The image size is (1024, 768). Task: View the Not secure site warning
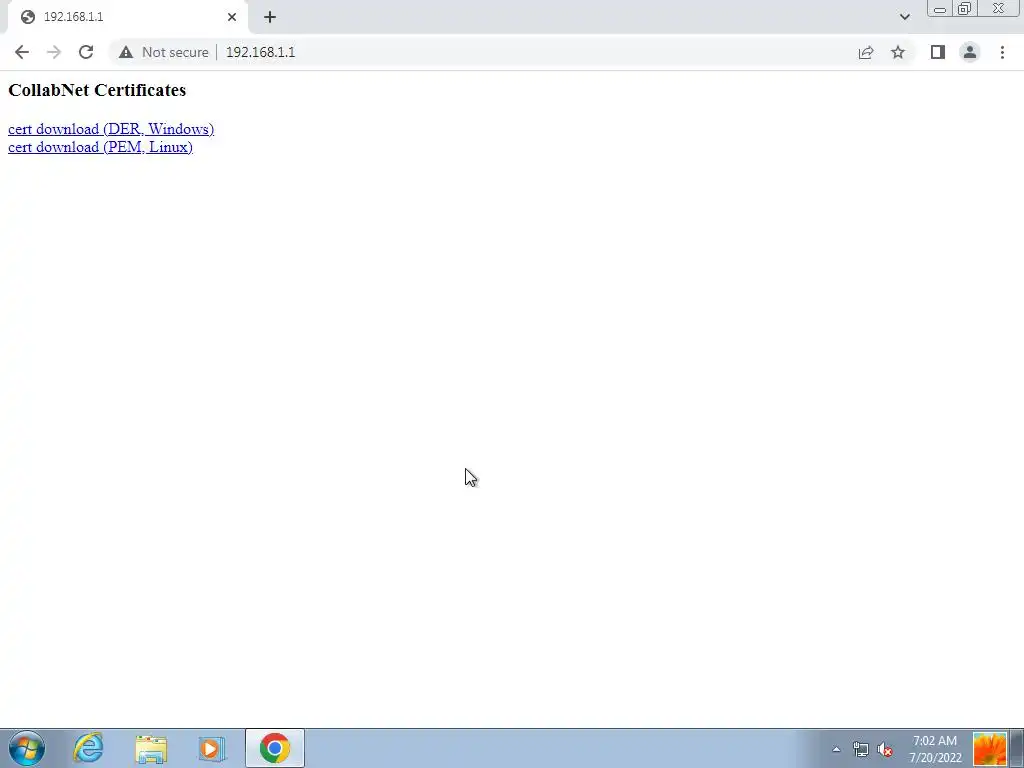163,52
